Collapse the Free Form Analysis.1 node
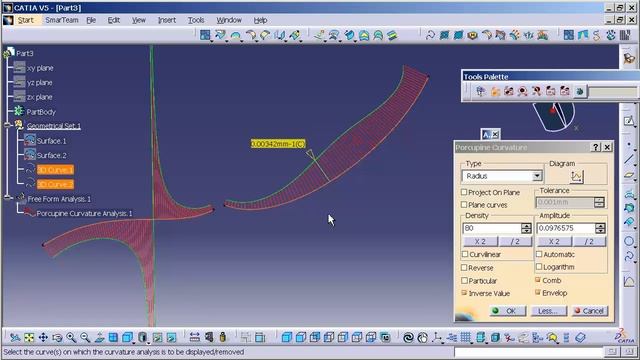Image resolution: width=640 pixels, height=360 pixels. [x=8, y=198]
